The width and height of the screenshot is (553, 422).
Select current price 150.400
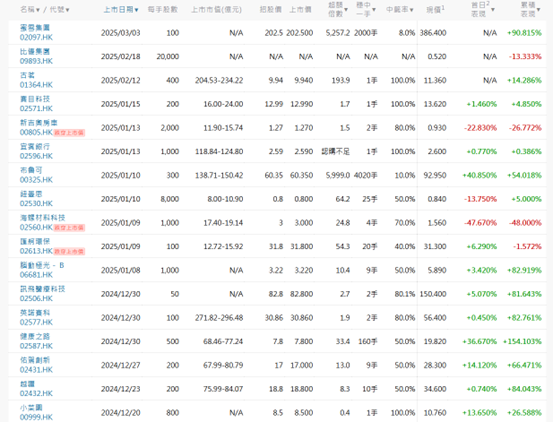(433, 294)
